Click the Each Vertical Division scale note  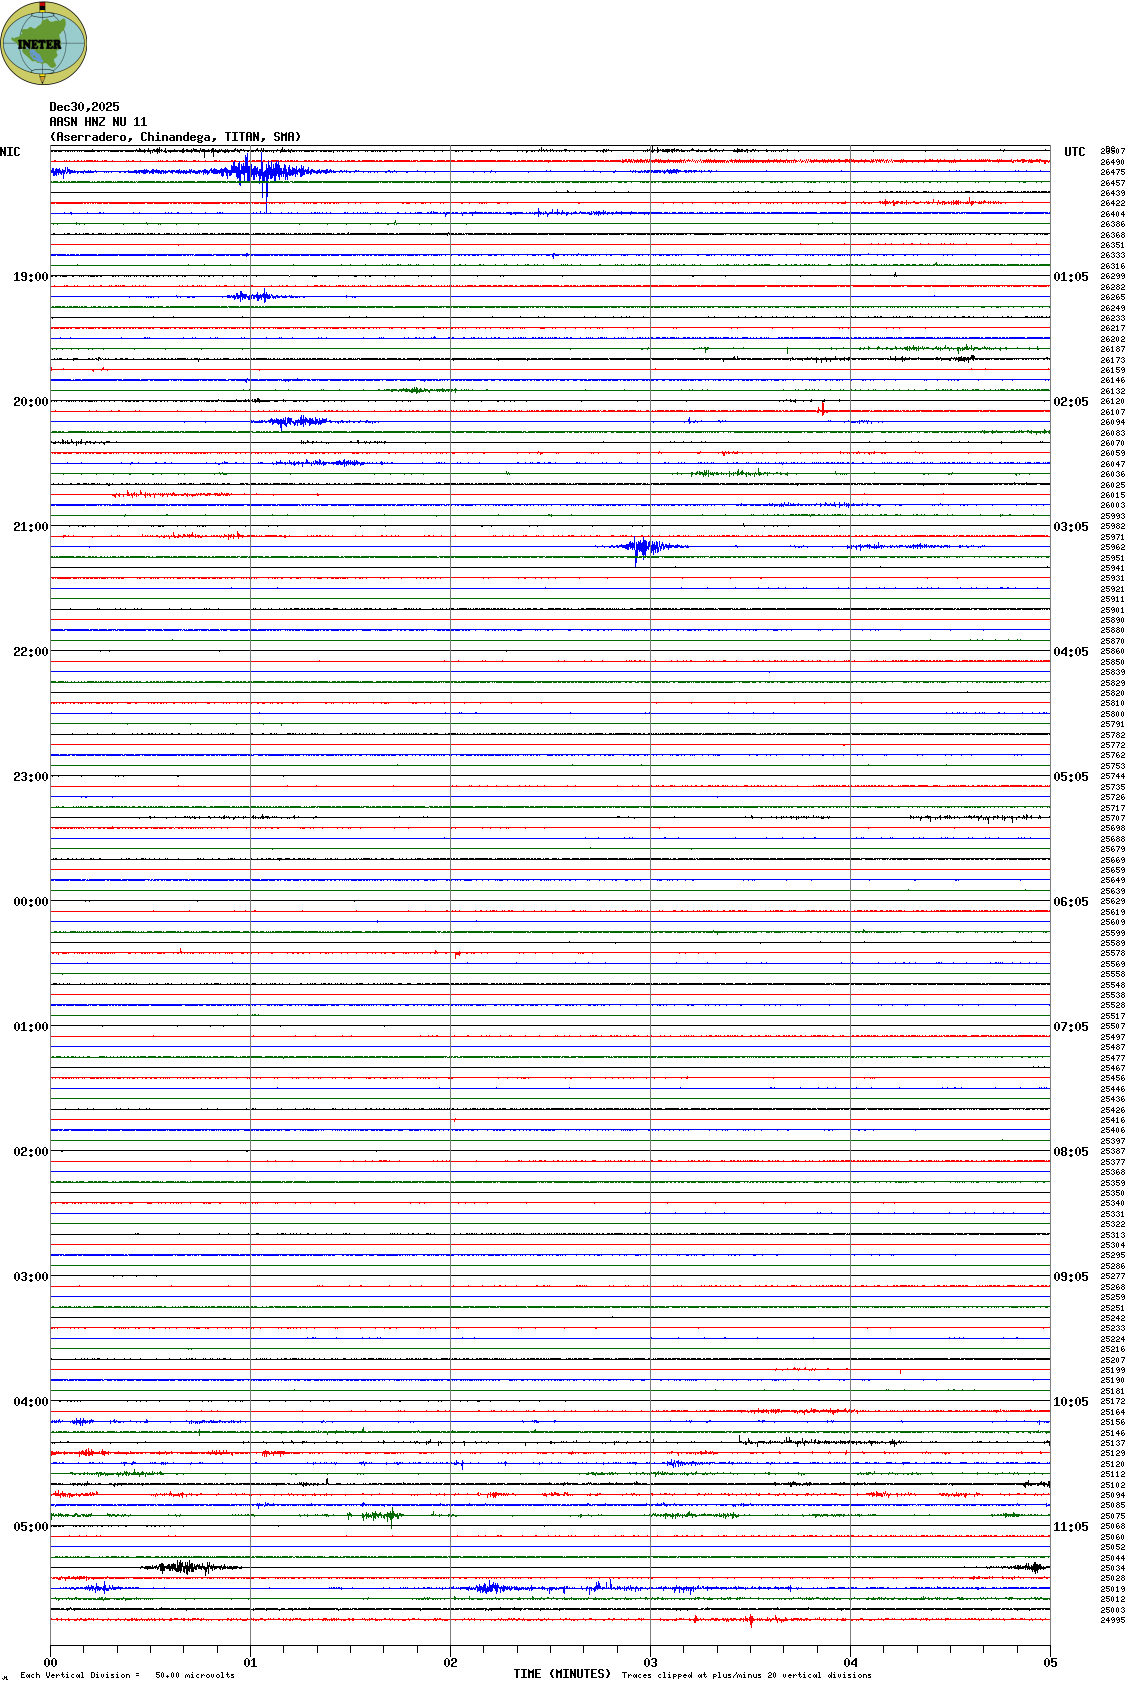click(127, 1675)
